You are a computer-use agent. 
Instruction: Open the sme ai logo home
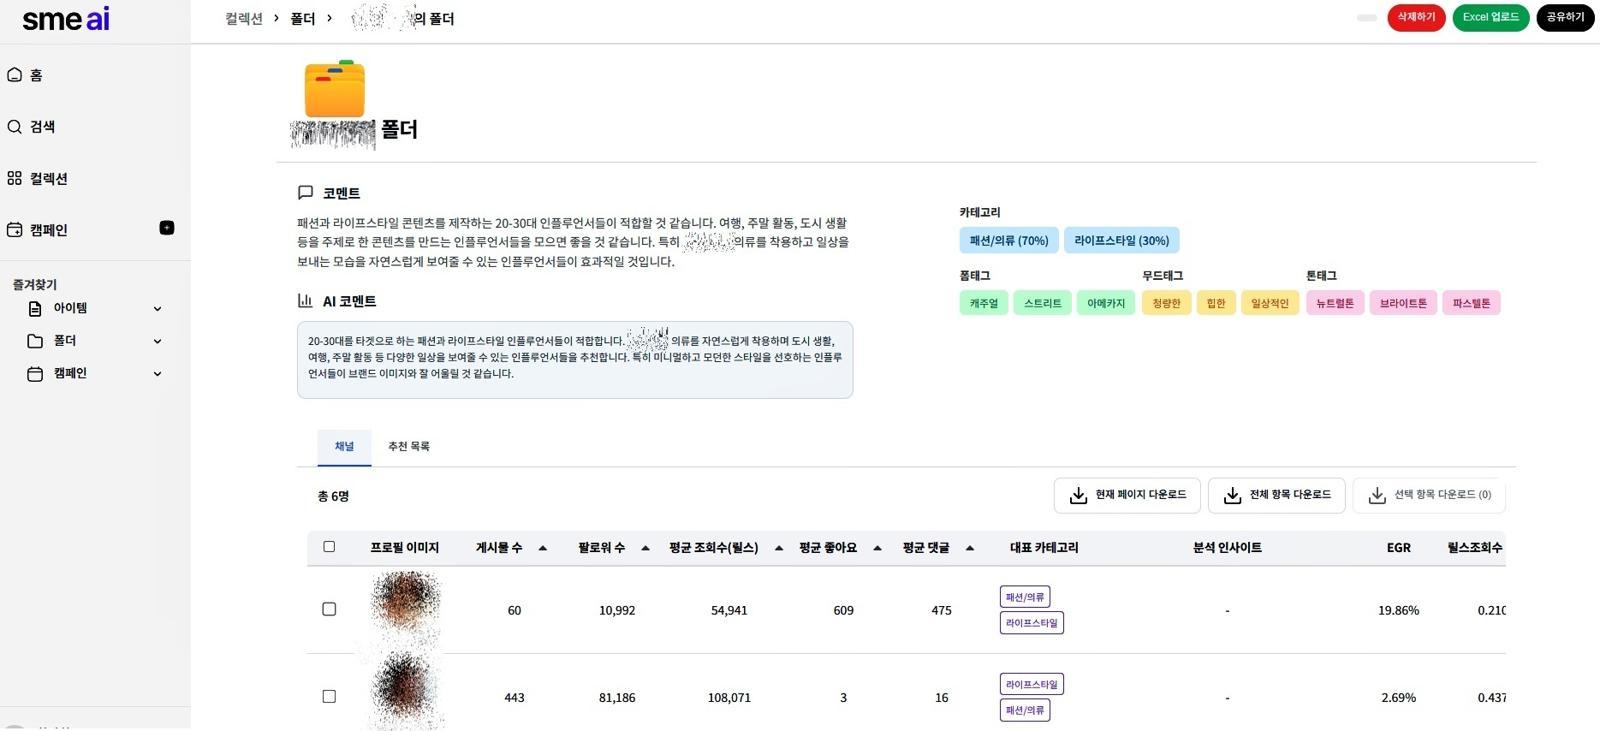(x=66, y=19)
